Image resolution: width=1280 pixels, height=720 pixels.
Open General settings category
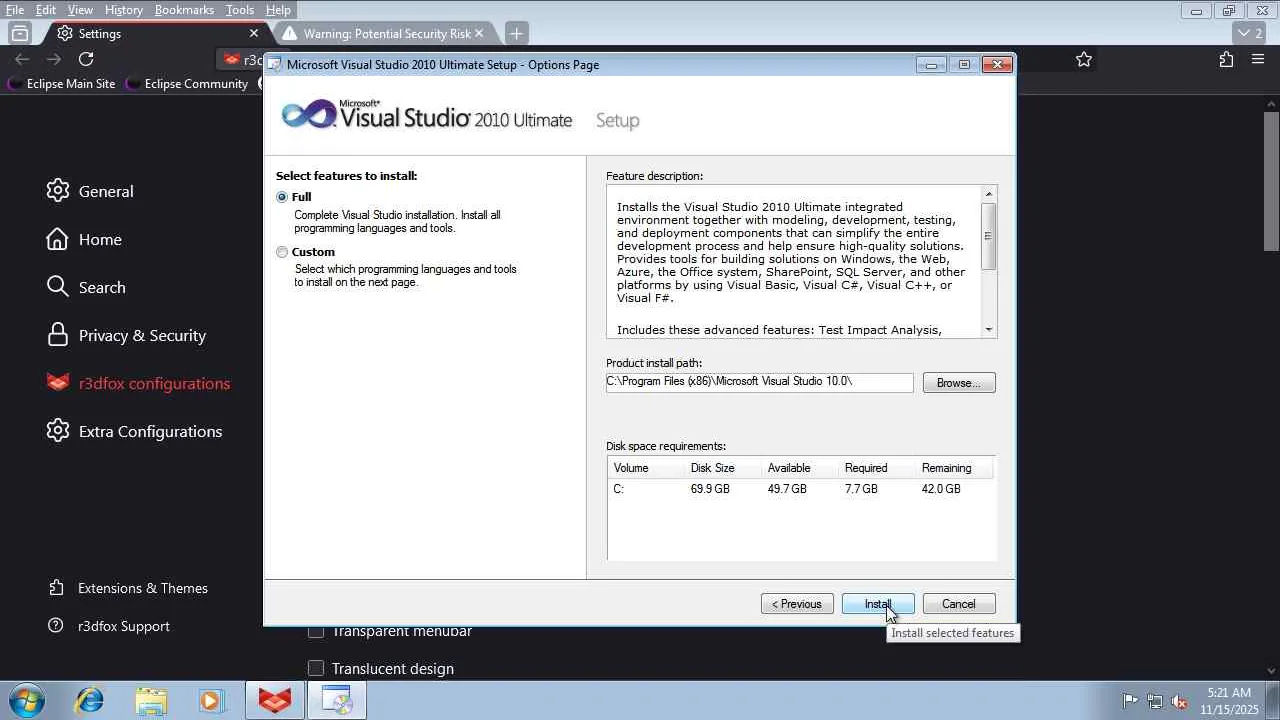click(90, 191)
